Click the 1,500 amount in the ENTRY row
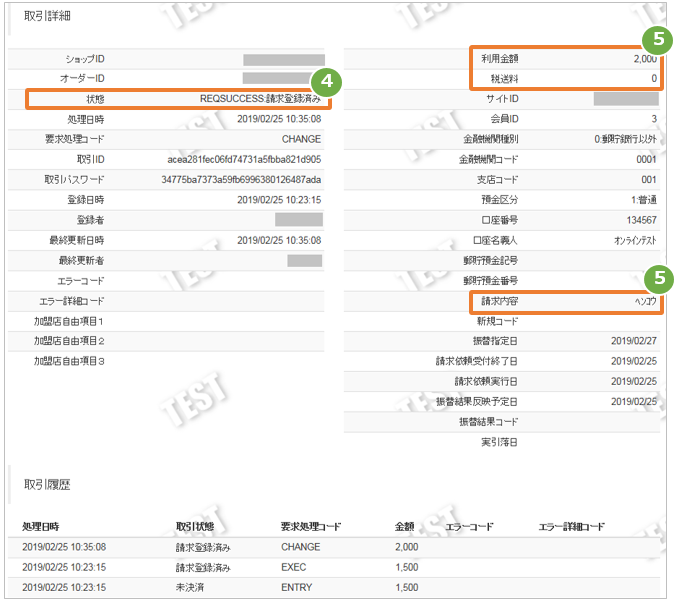Image resolution: width=677 pixels, height=603 pixels. [x=407, y=587]
